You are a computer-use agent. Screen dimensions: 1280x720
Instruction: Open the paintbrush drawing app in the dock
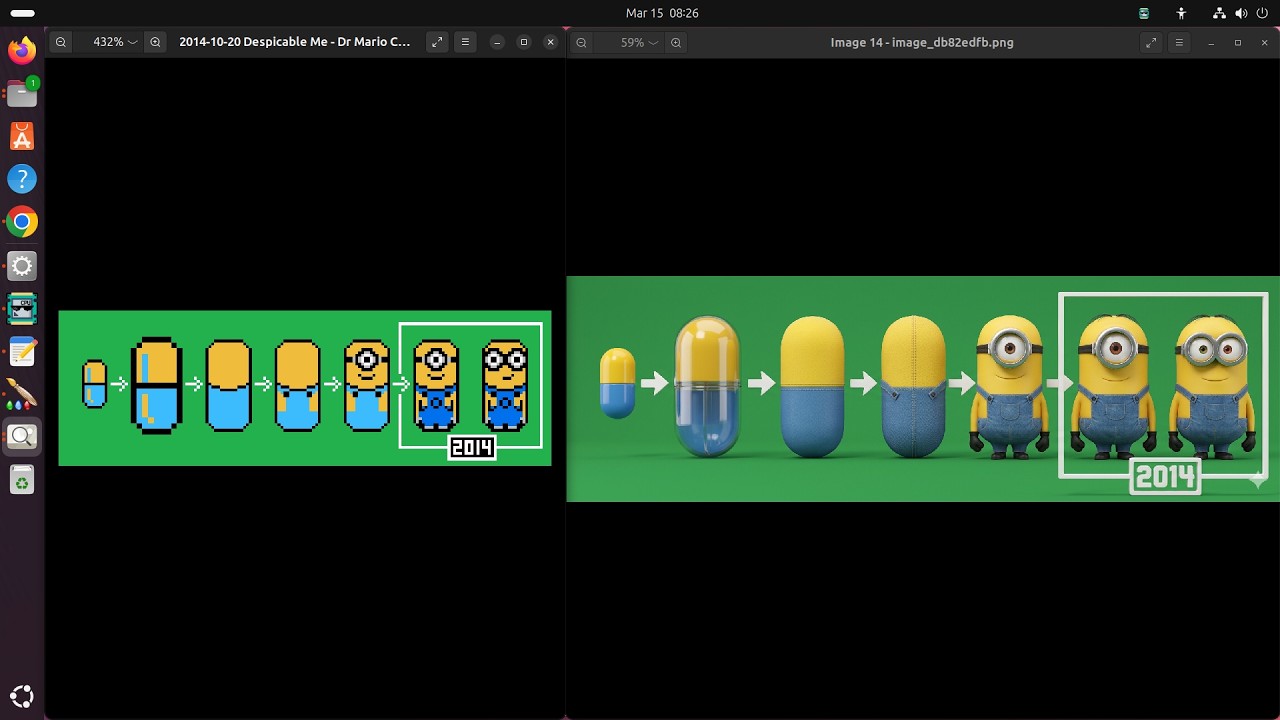point(22,394)
